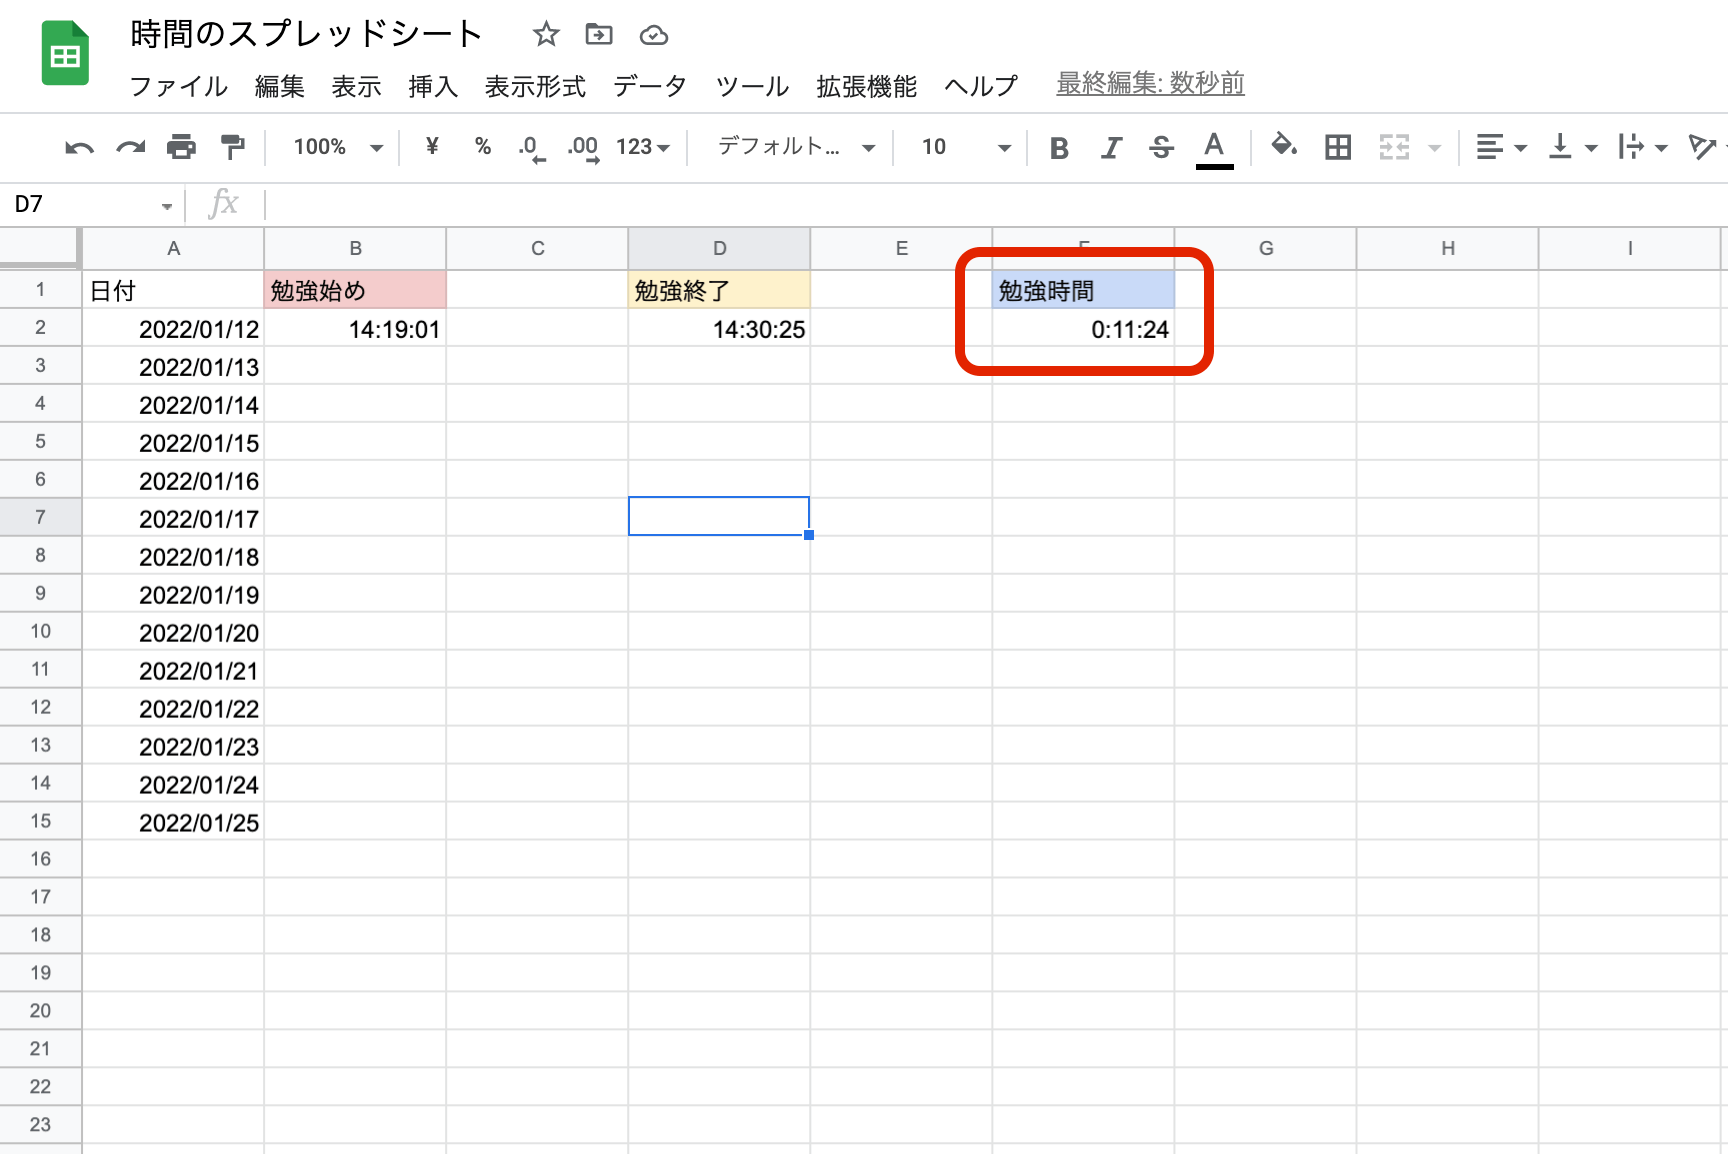Select column B header
The height and width of the screenshot is (1154, 1728).
coord(355,248)
